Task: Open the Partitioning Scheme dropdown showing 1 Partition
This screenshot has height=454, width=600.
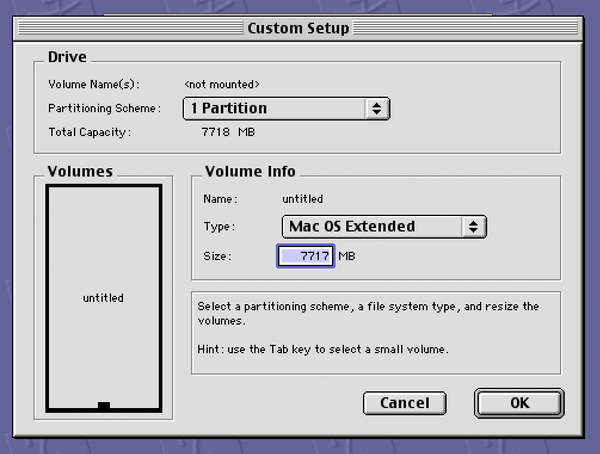Action: [286, 108]
